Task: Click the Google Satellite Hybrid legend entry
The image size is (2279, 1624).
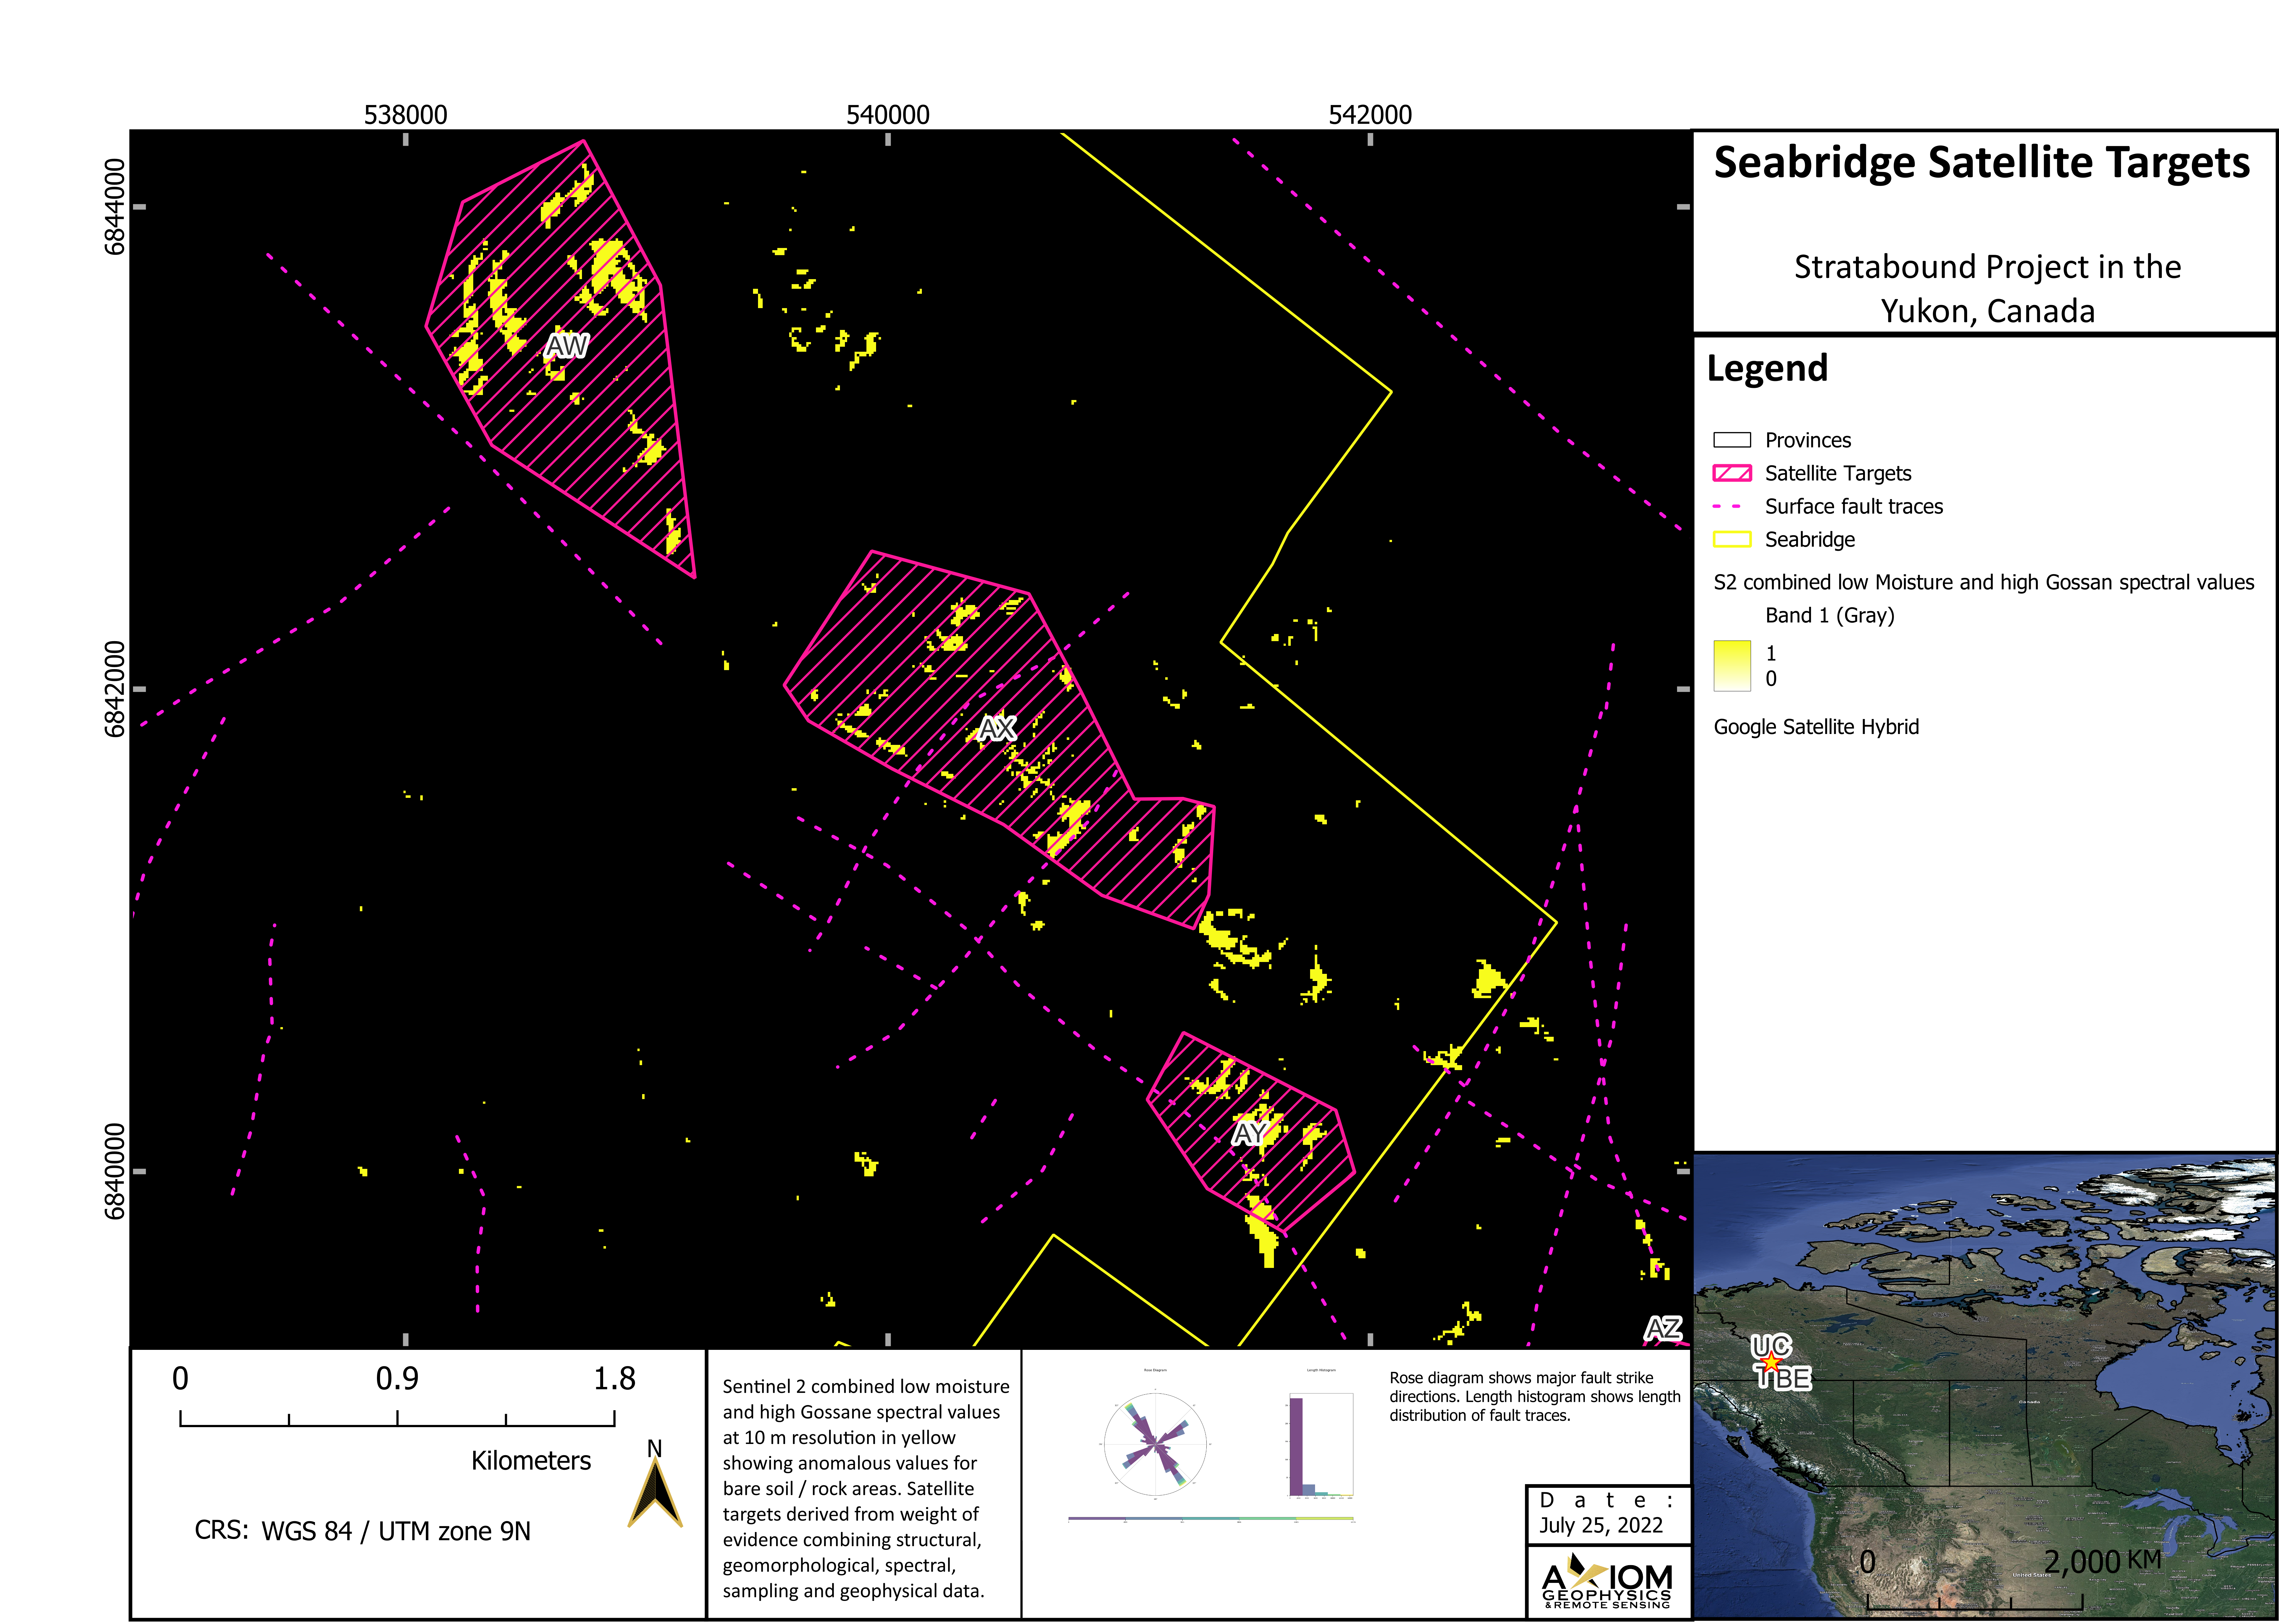Action: (1816, 727)
